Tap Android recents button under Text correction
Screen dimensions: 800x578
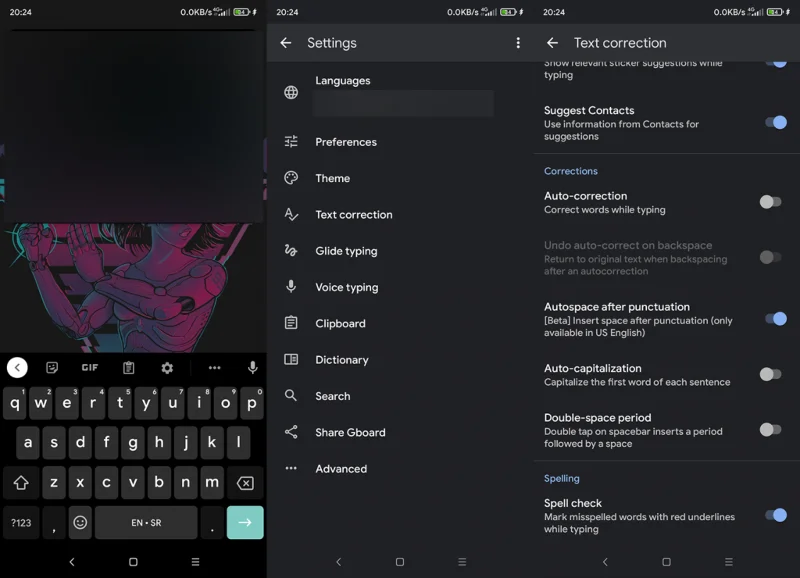(729, 562)
